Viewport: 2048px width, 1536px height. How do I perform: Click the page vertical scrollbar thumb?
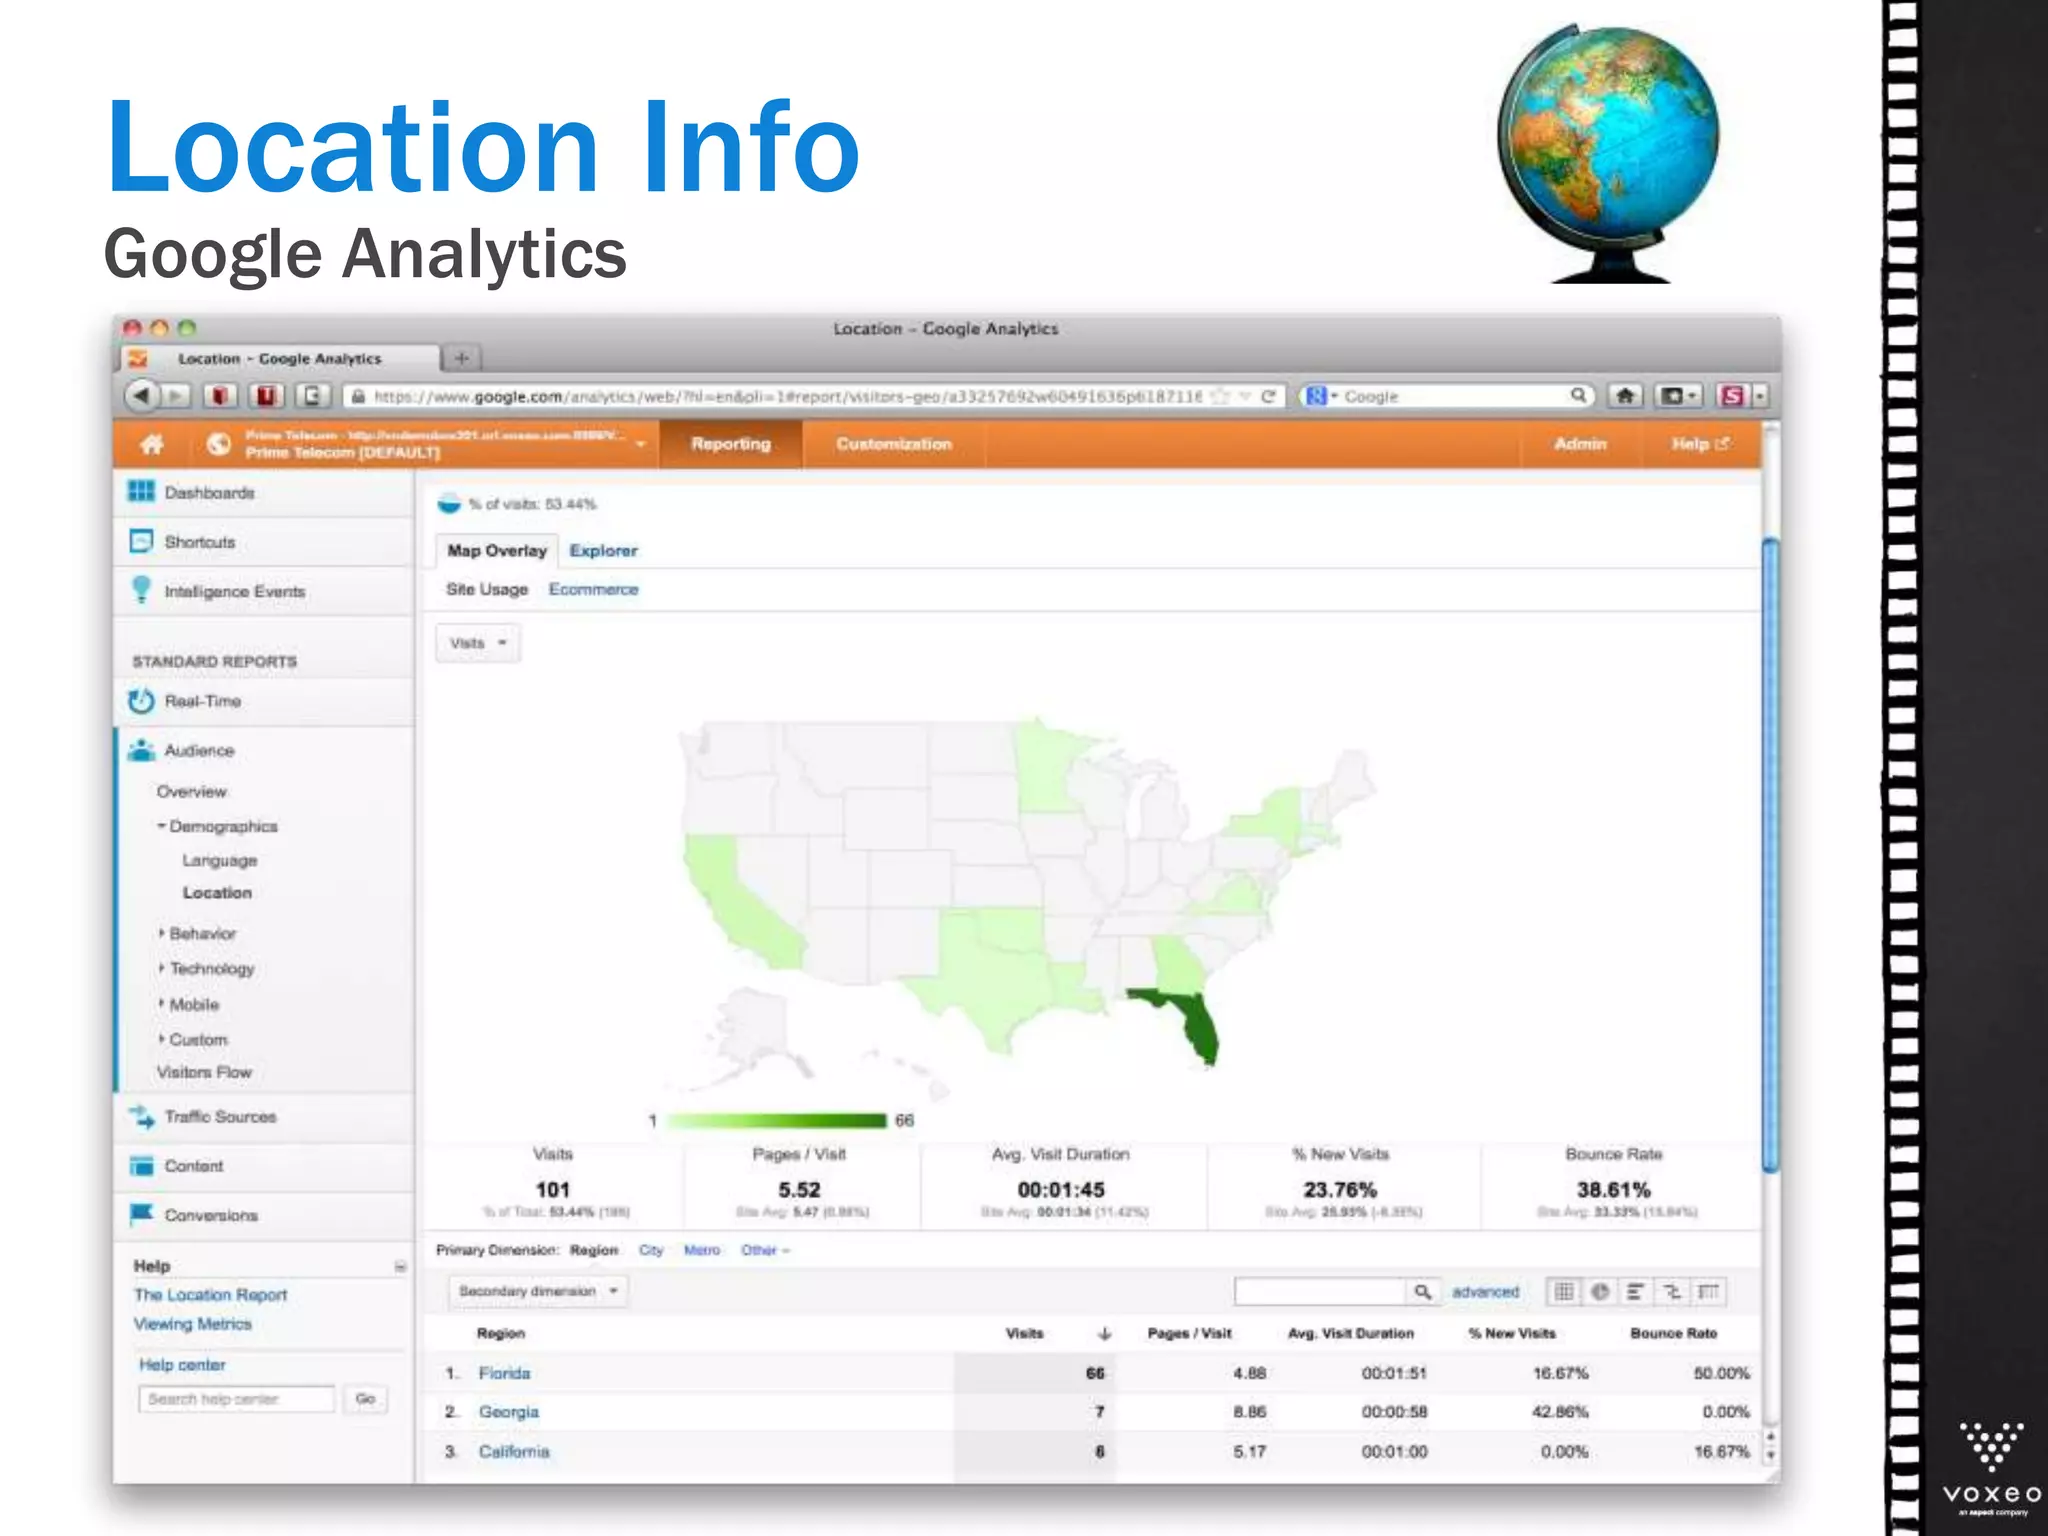1770,855
